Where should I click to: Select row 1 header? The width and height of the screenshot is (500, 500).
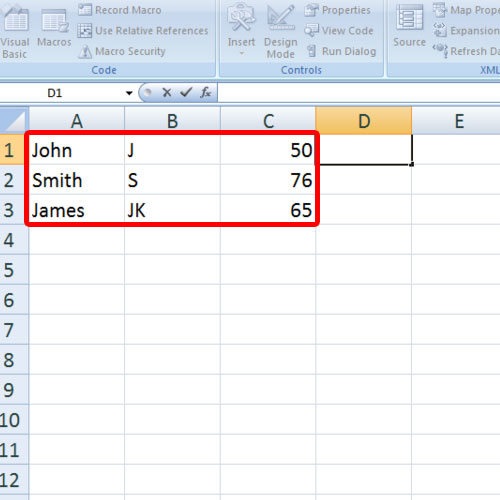point(14,150)
